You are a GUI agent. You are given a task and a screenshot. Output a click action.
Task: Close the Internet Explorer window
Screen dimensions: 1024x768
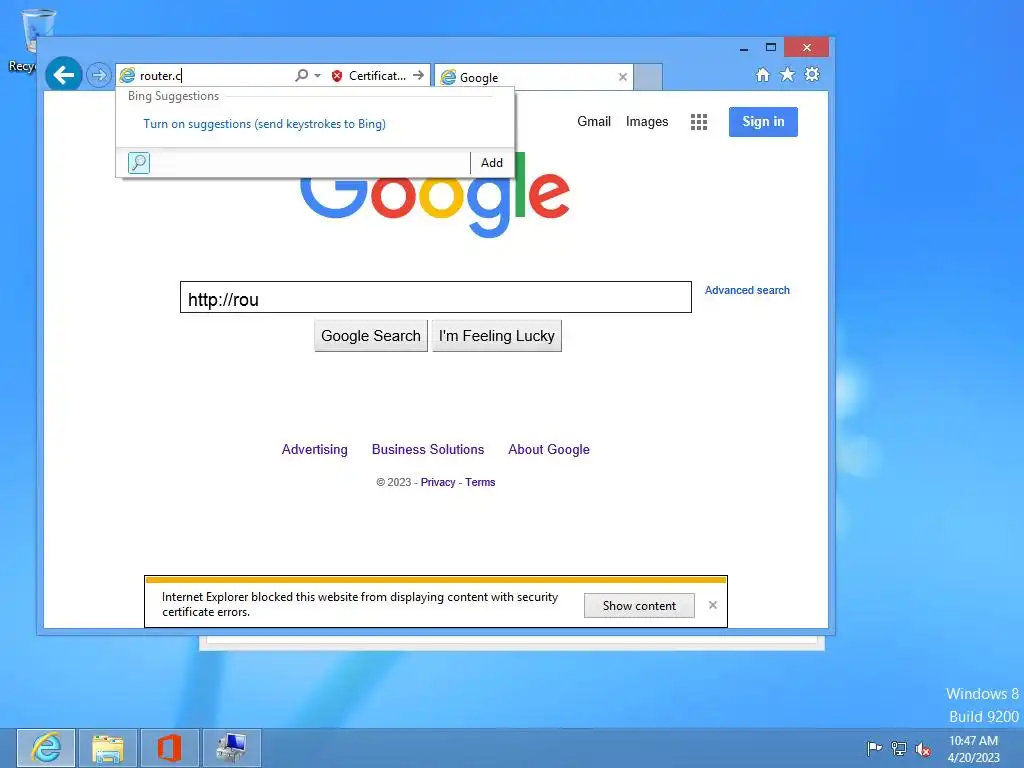point(807,48)
